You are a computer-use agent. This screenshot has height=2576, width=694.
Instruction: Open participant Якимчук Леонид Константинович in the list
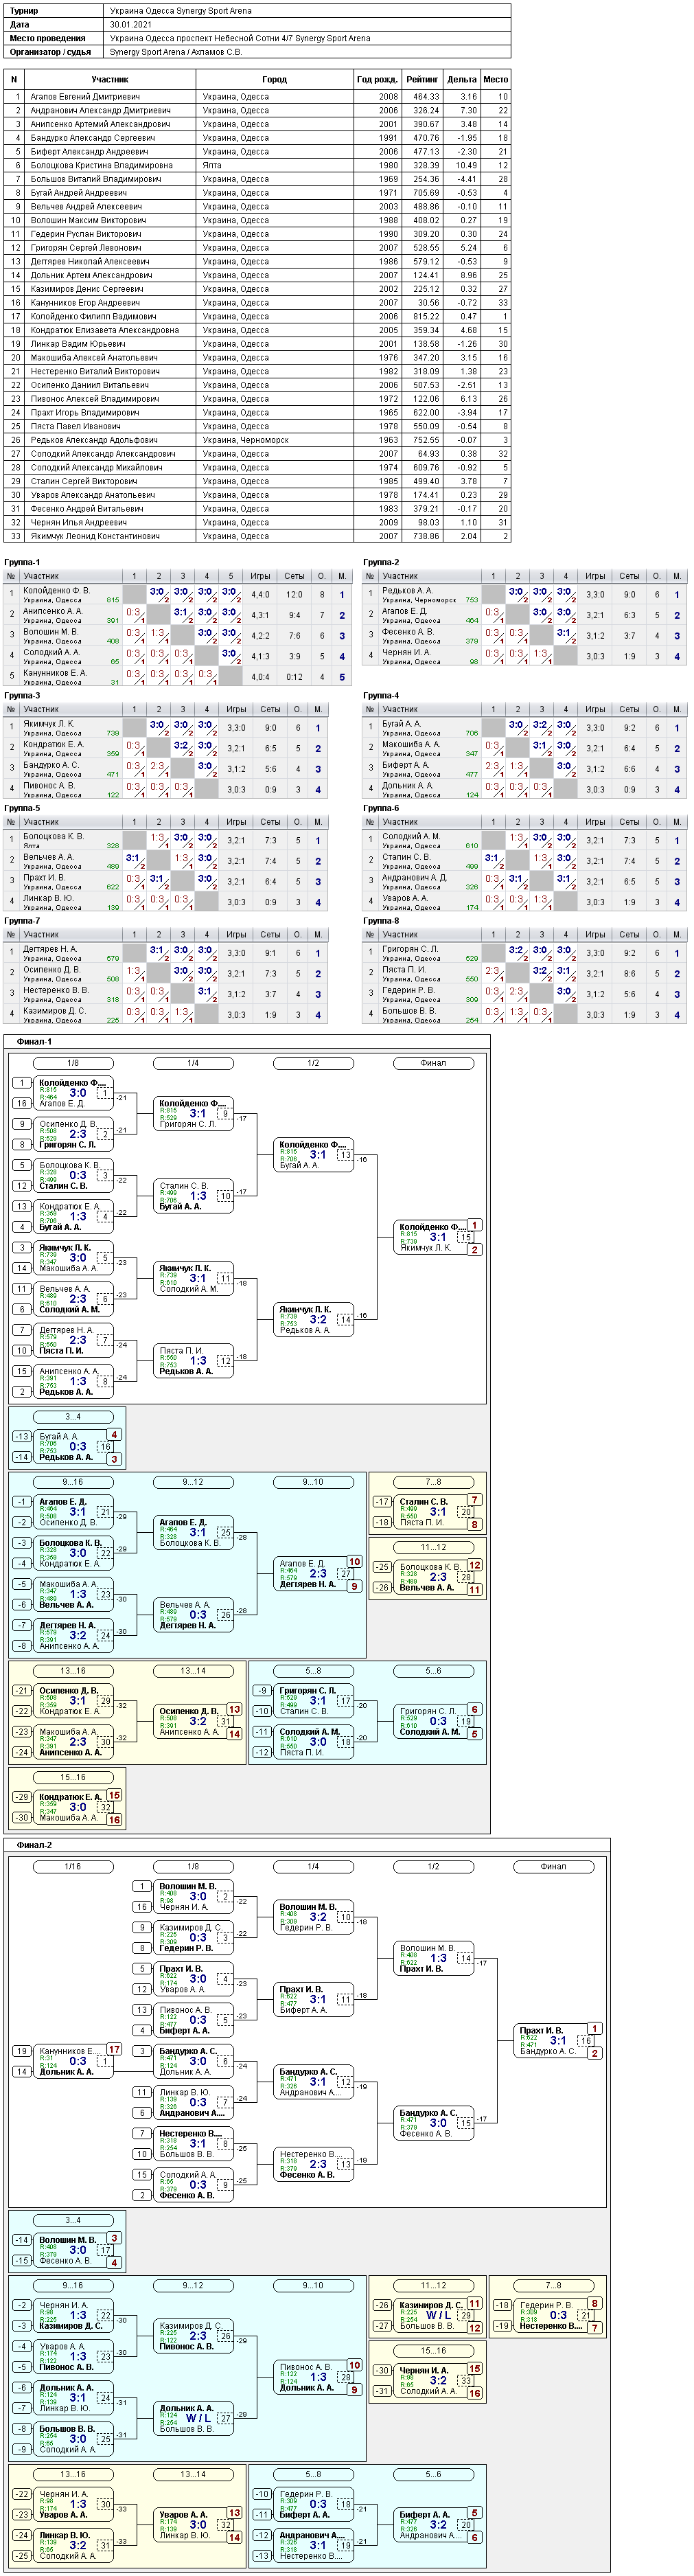pyautogui.click(x=95, y=536)
